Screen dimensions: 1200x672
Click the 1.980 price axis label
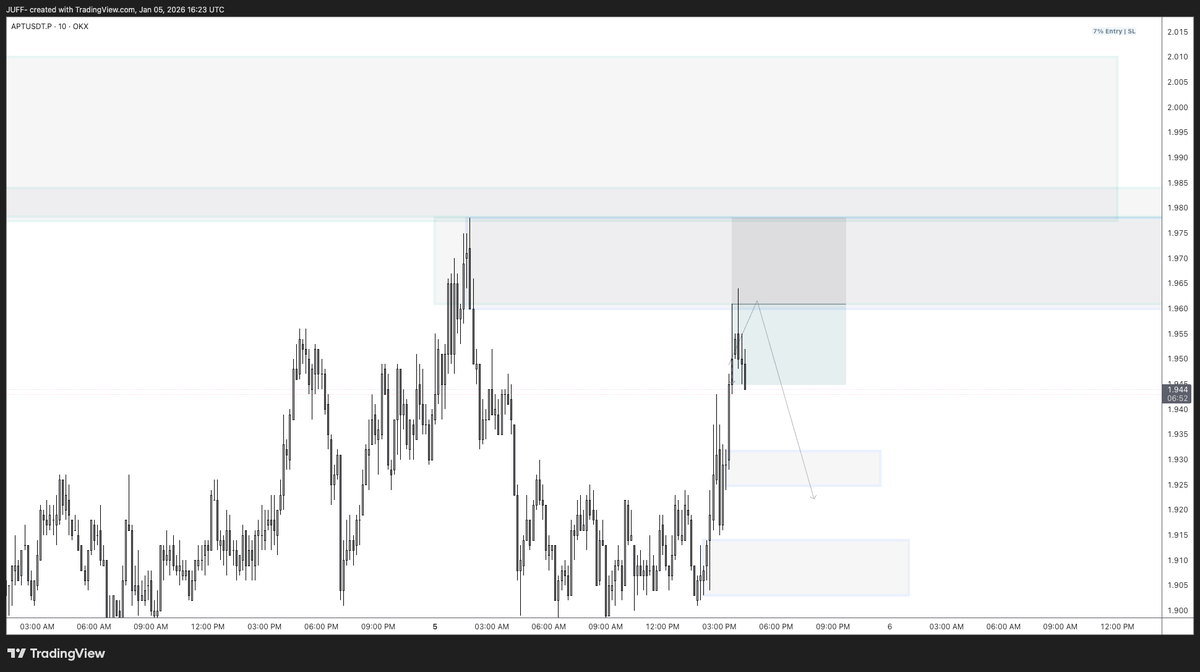click(1176, 208)
